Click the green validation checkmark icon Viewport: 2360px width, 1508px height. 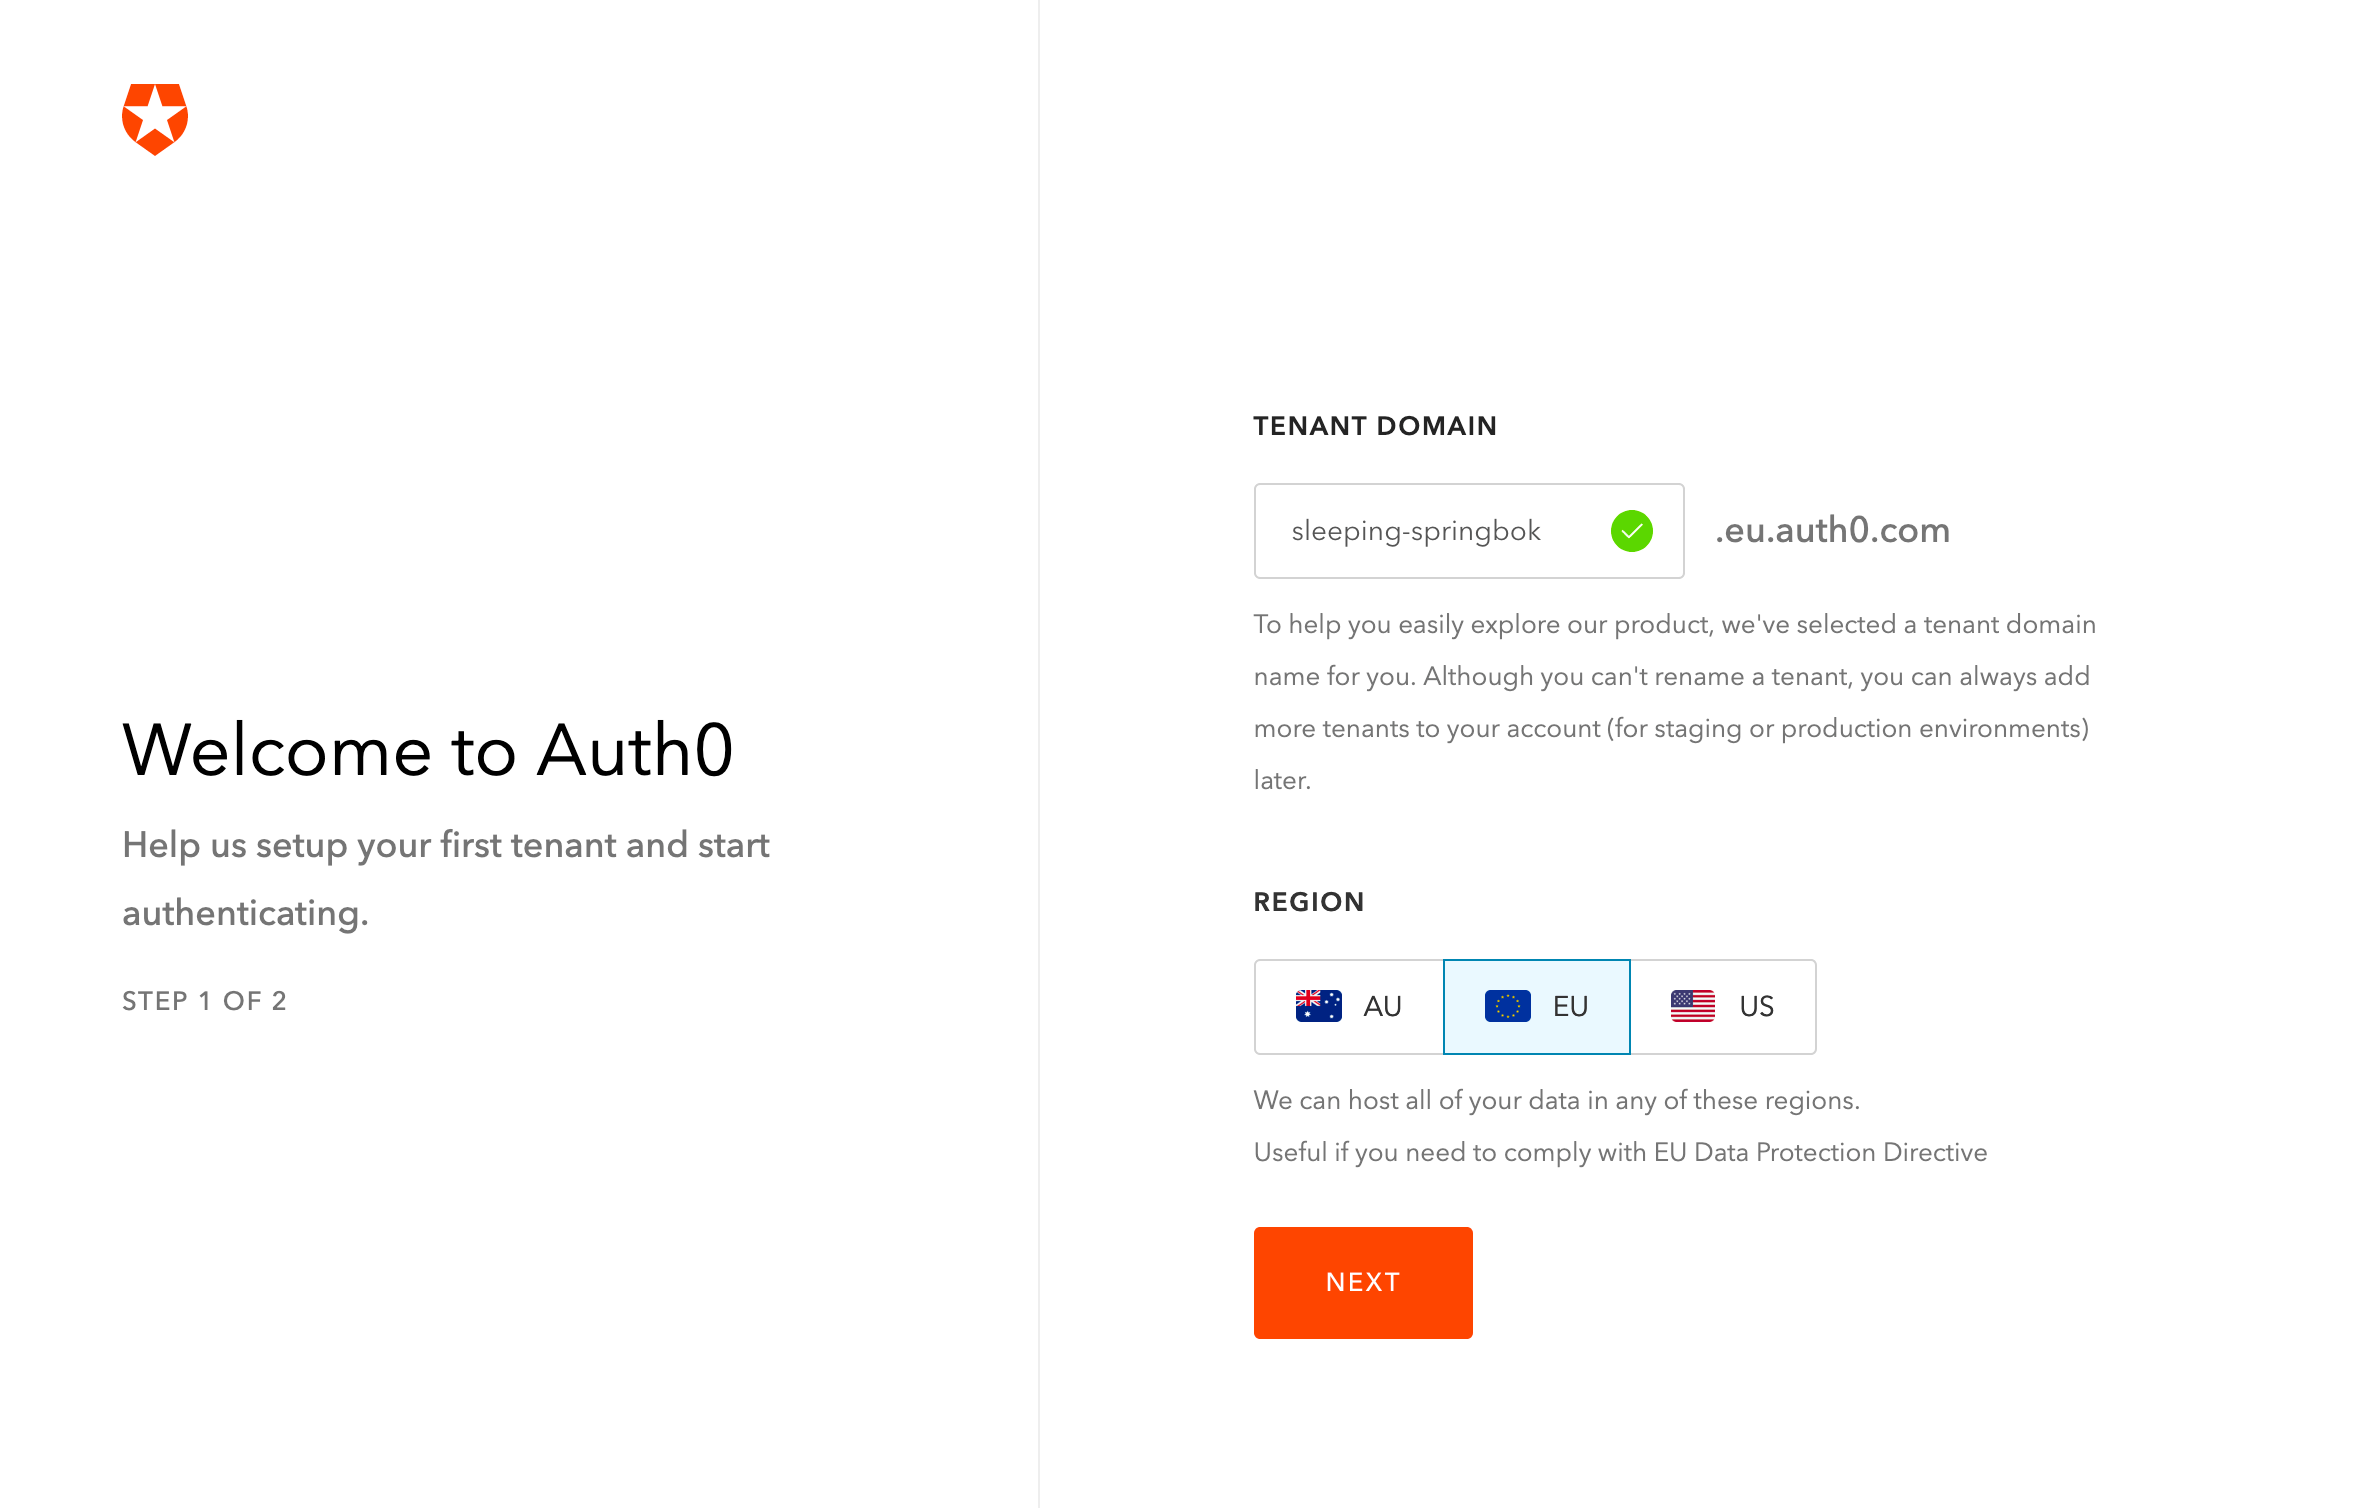(1631, 531)
